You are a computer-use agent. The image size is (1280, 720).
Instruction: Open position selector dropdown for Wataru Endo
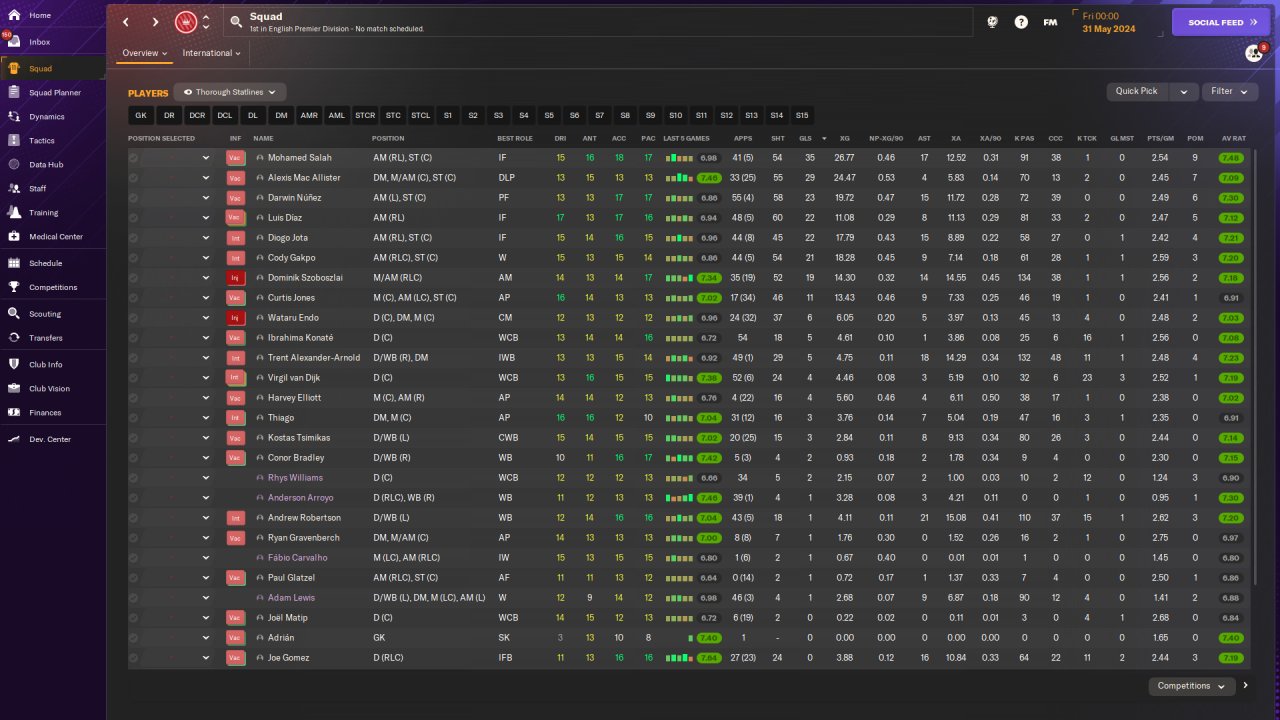click(x=206, y=318)
